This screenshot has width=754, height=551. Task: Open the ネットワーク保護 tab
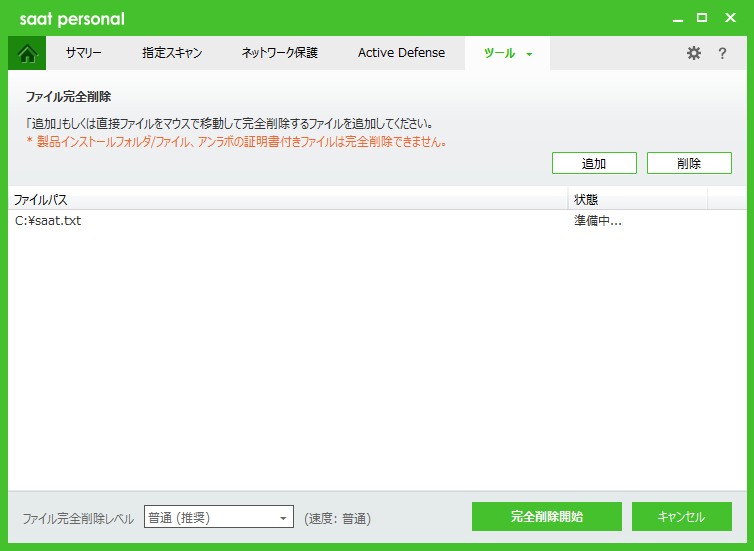click(x=279, y=53)
